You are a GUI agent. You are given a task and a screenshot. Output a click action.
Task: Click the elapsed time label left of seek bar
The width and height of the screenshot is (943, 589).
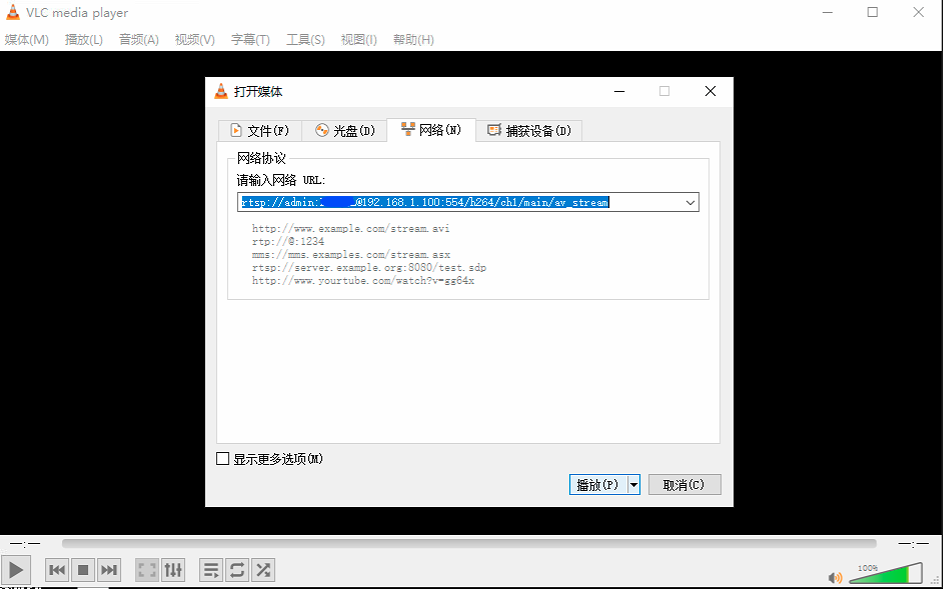pos(25,544)
